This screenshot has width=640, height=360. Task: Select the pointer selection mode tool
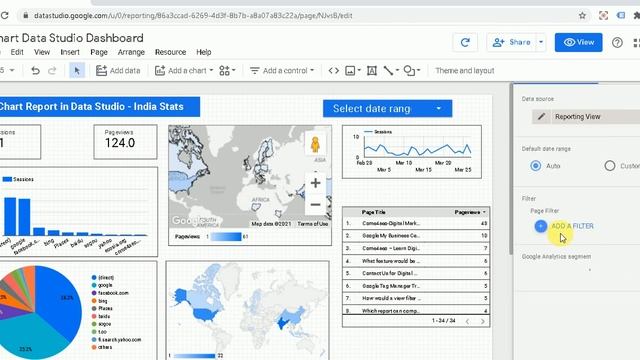click(77, 71)
